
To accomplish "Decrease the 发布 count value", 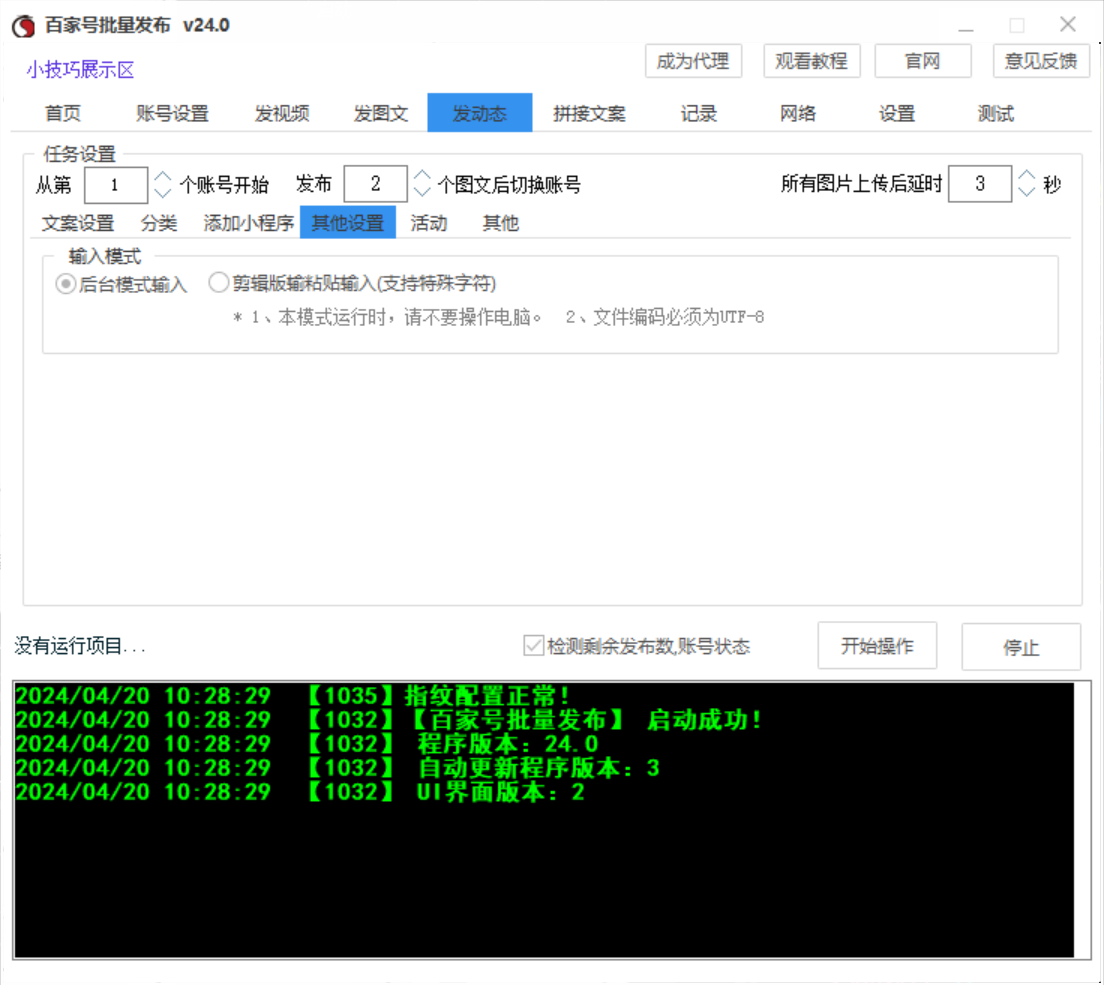I will point(422,192).
